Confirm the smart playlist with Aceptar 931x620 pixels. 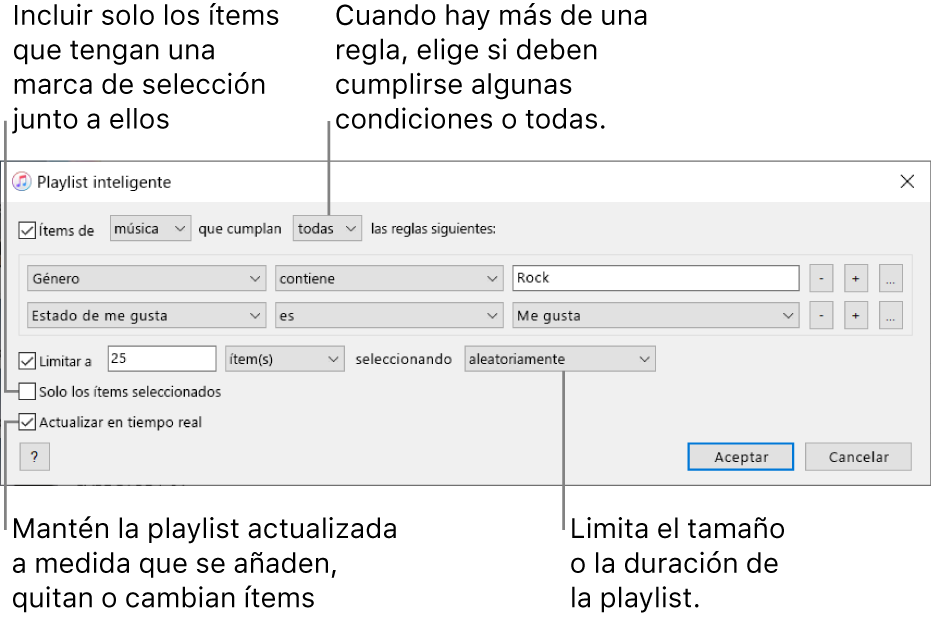[740, 456]
